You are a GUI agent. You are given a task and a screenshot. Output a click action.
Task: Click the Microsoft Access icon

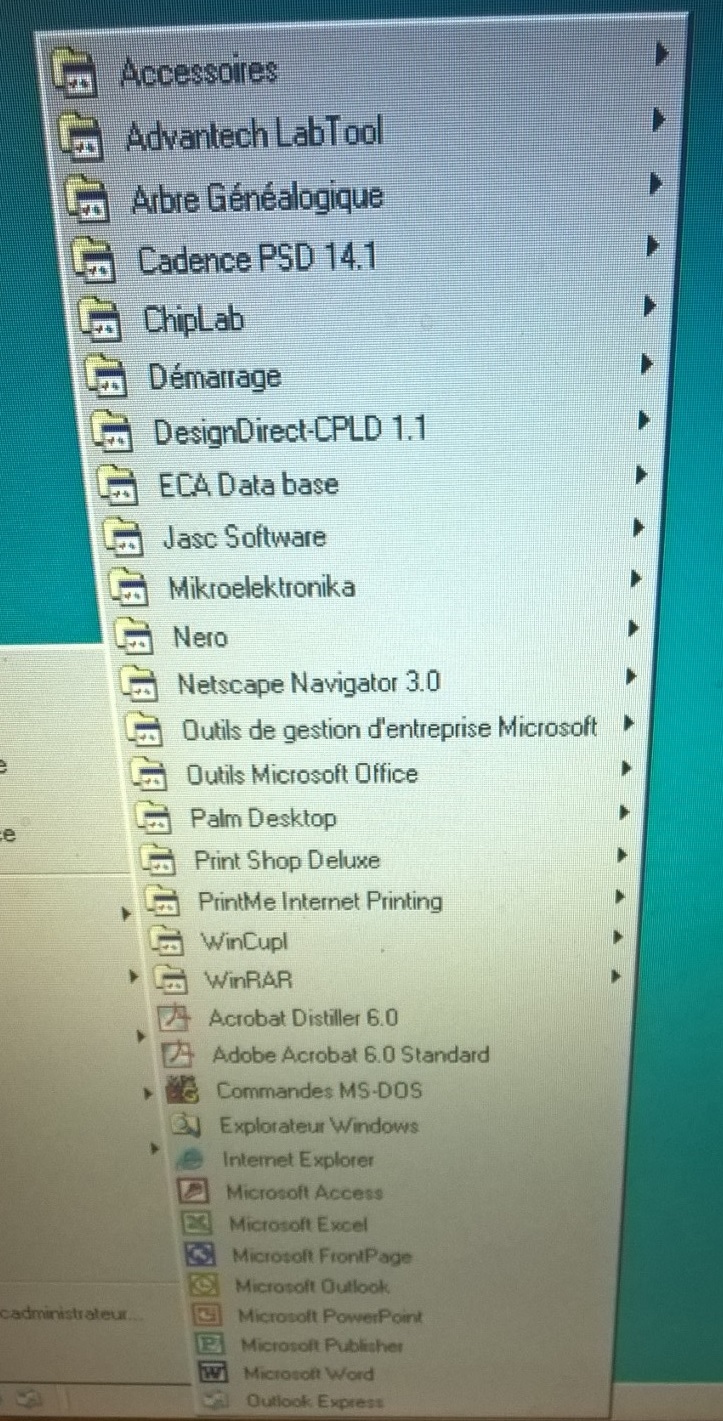click(191, 1192)
